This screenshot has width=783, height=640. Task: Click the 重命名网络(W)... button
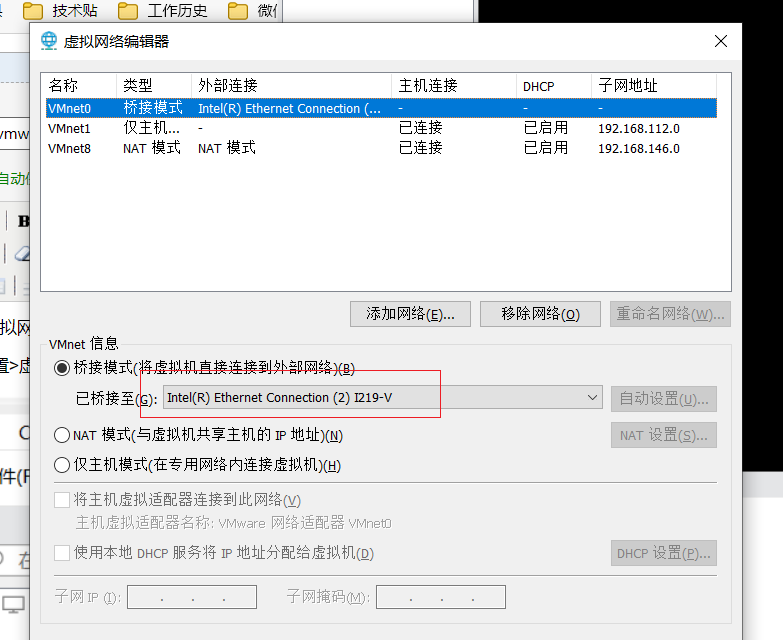coord(670,314)
